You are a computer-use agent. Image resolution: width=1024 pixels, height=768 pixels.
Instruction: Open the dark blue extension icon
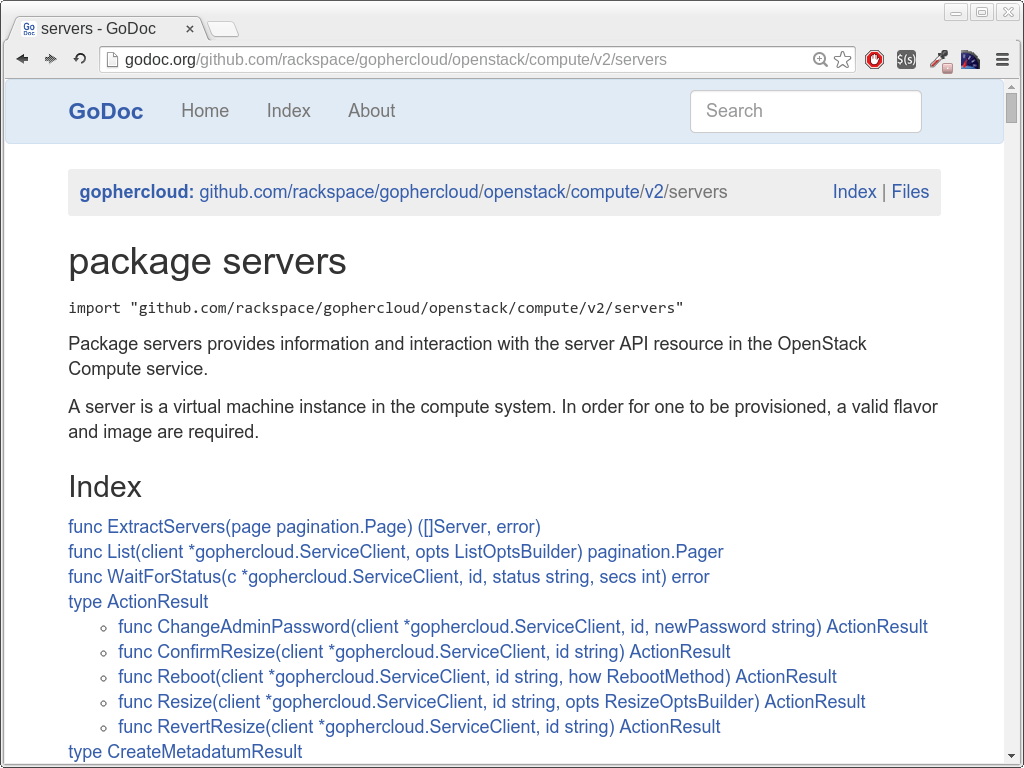coord(970,59)
